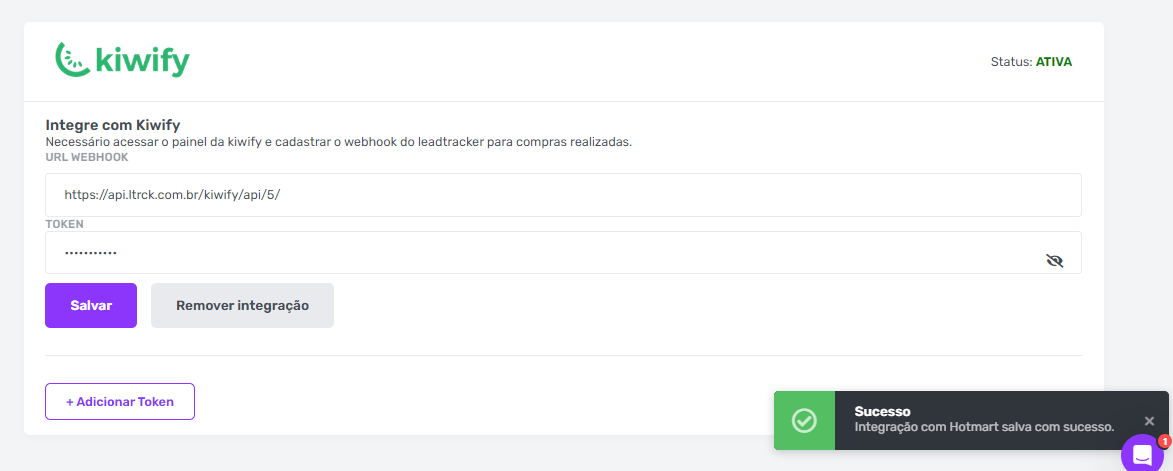Dismiss the Sucesso notification with X
1173x471 pixels.
point(1150,421)
